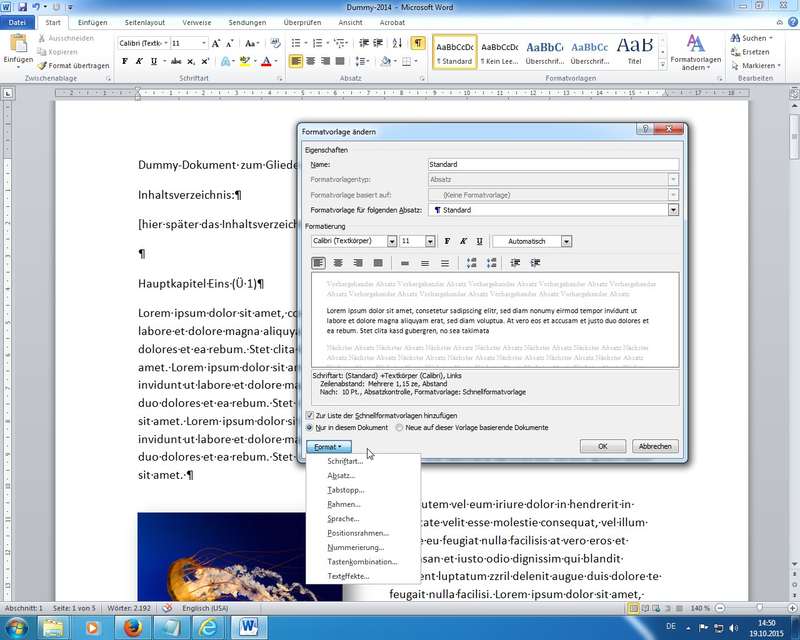Viewport: 800px width, 640px height.
Task: Click the Suchen binoculars icon
Action: (735, 38)
